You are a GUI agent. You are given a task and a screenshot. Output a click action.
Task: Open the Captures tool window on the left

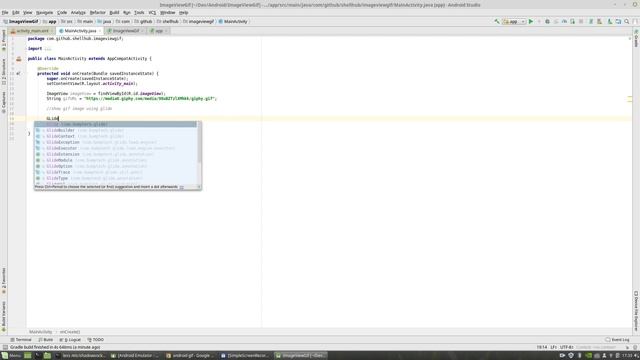(4, 102)
